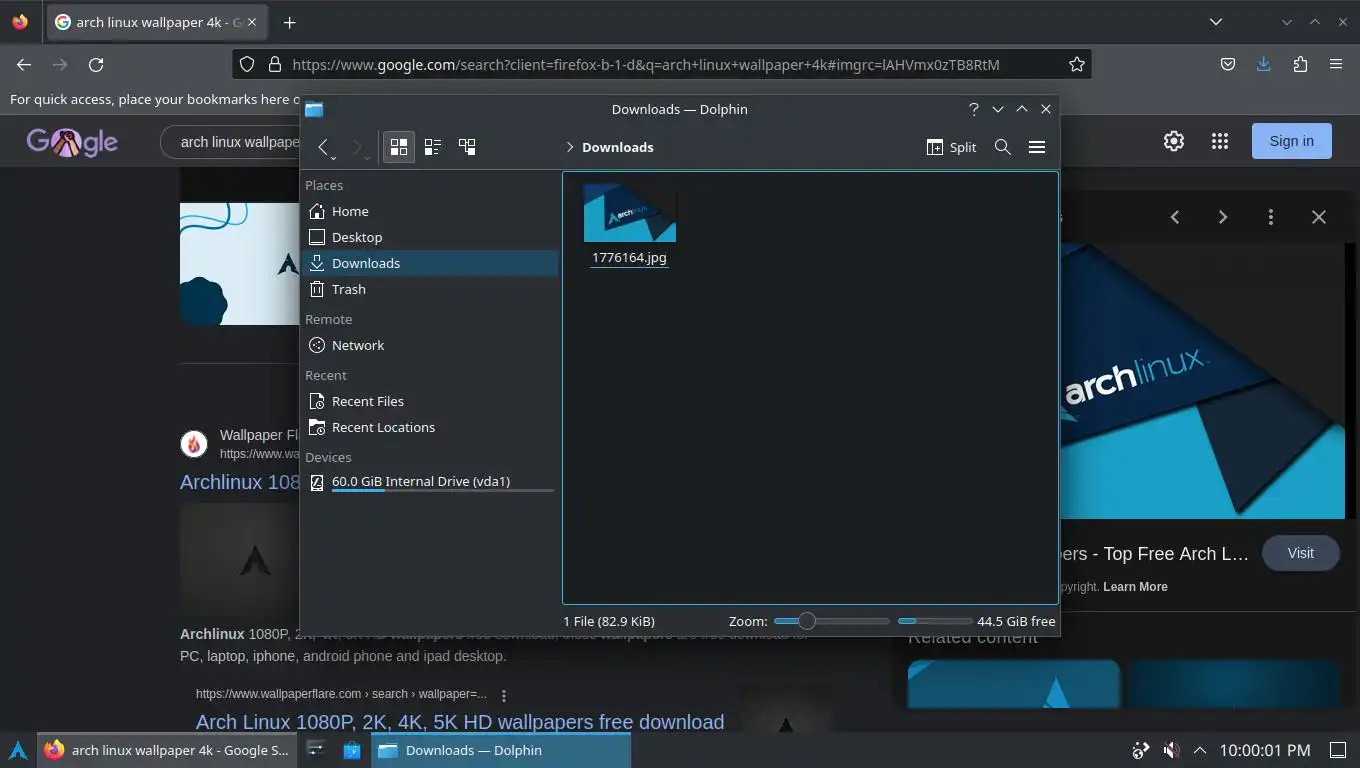Open Firefox extensions puzzle icon
The height and width of the screenshot is (768, 1360).
click(1300, 64)
